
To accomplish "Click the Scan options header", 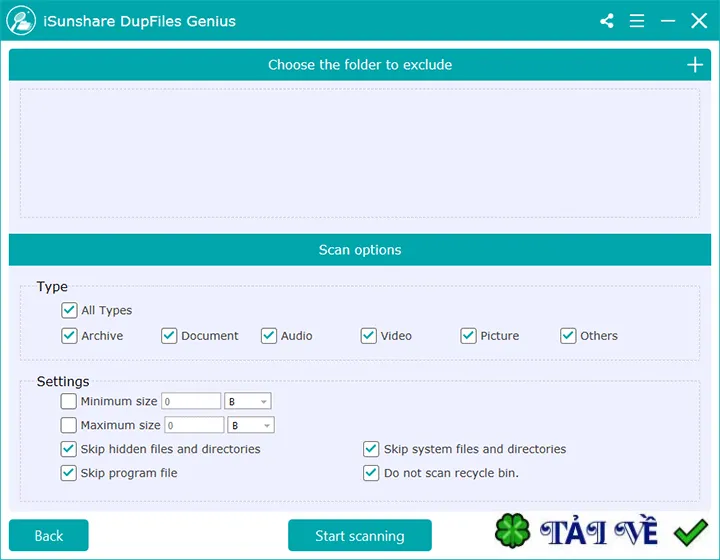I will point(360,250).
